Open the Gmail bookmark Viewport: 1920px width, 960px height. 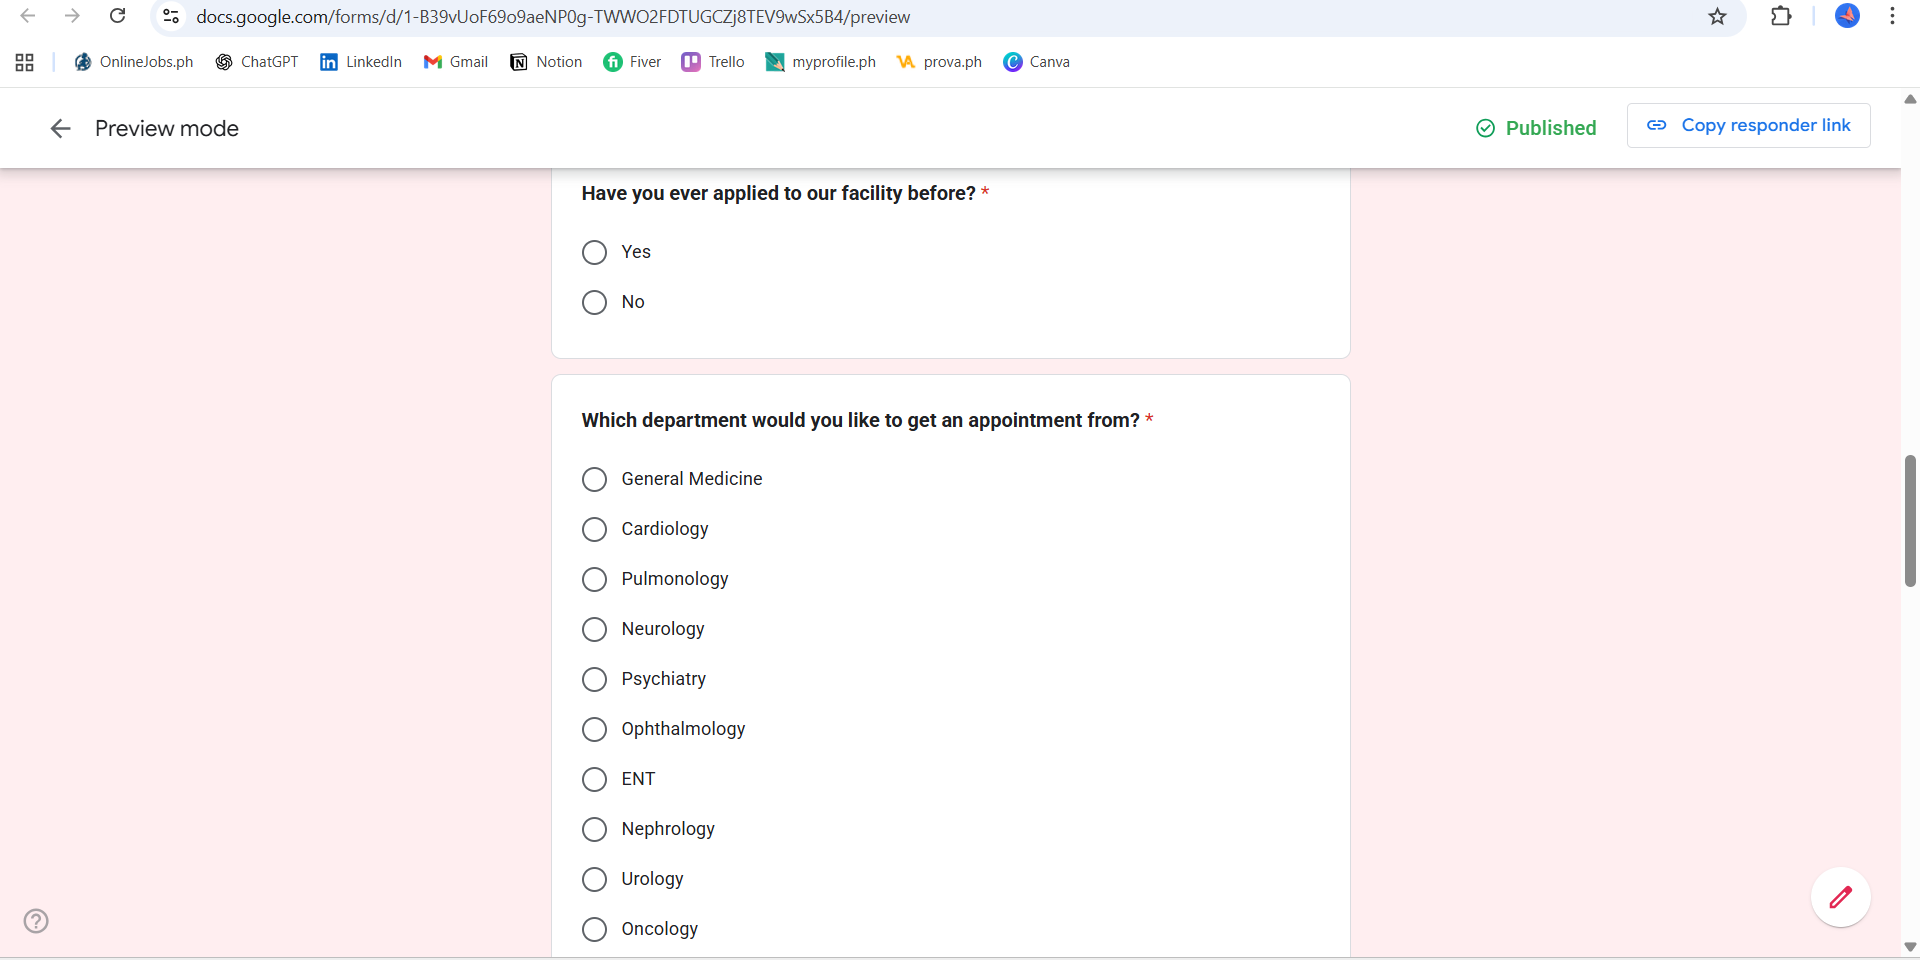tap(456, 62)
